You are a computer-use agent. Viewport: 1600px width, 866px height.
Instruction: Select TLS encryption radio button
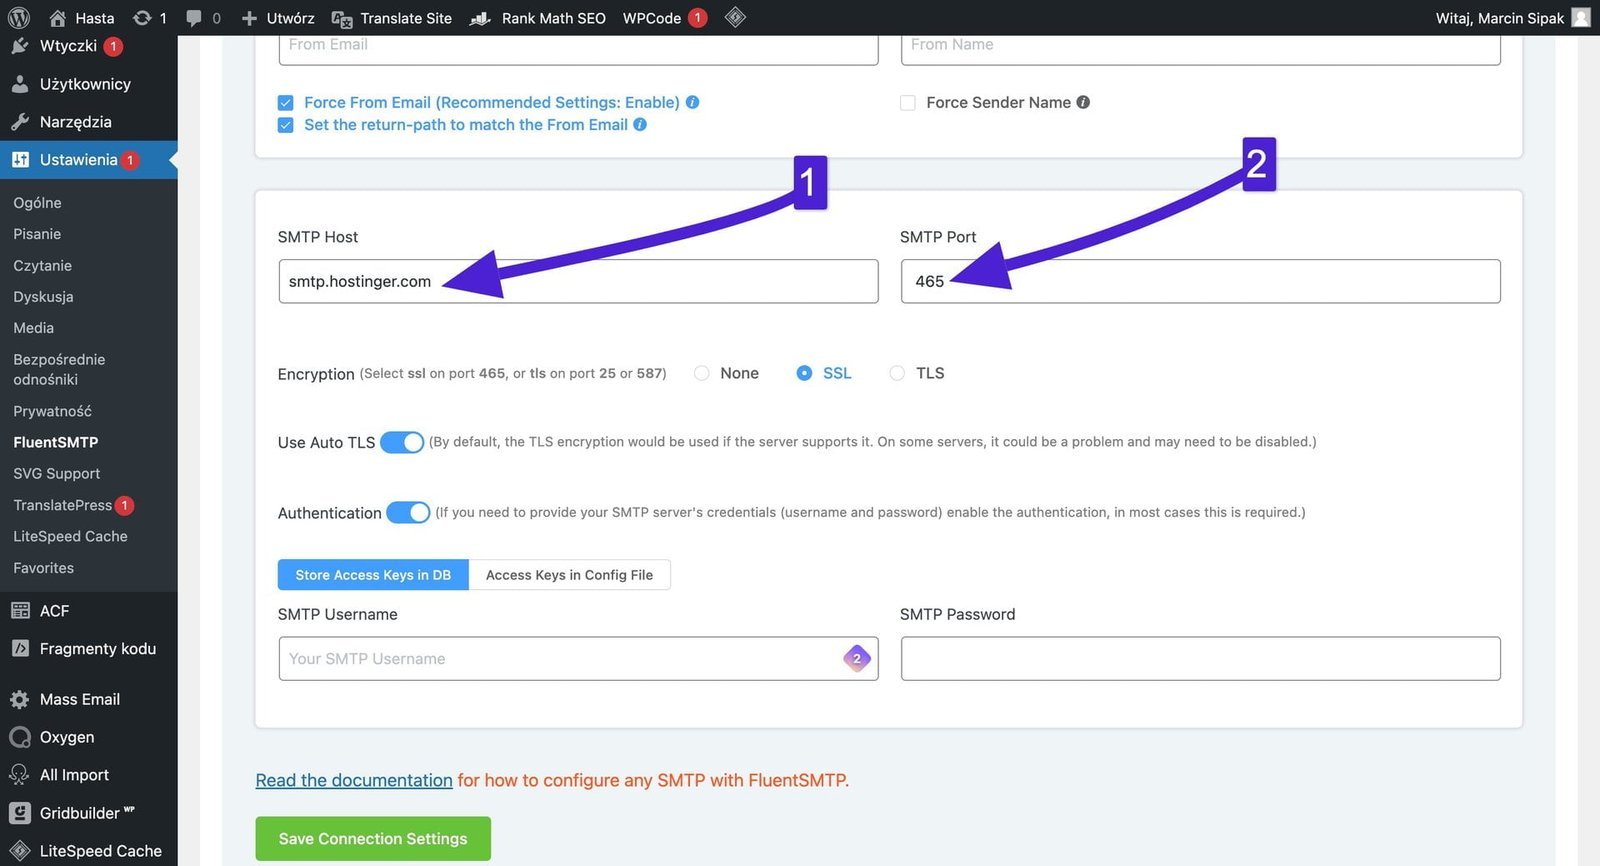(897, 373)
